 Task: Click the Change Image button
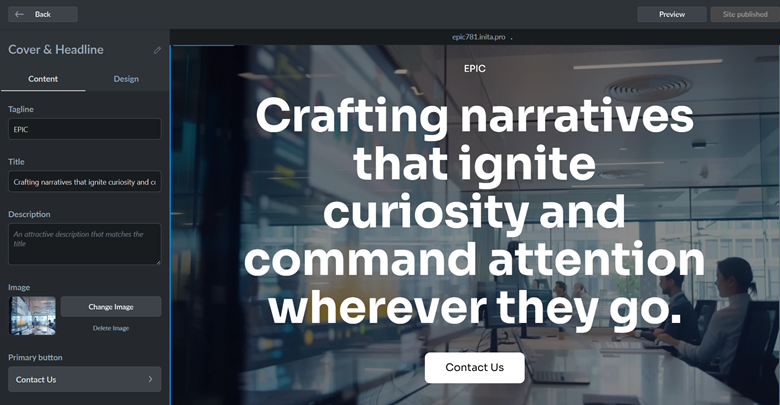pyautogui.click(x=111, y=306)
